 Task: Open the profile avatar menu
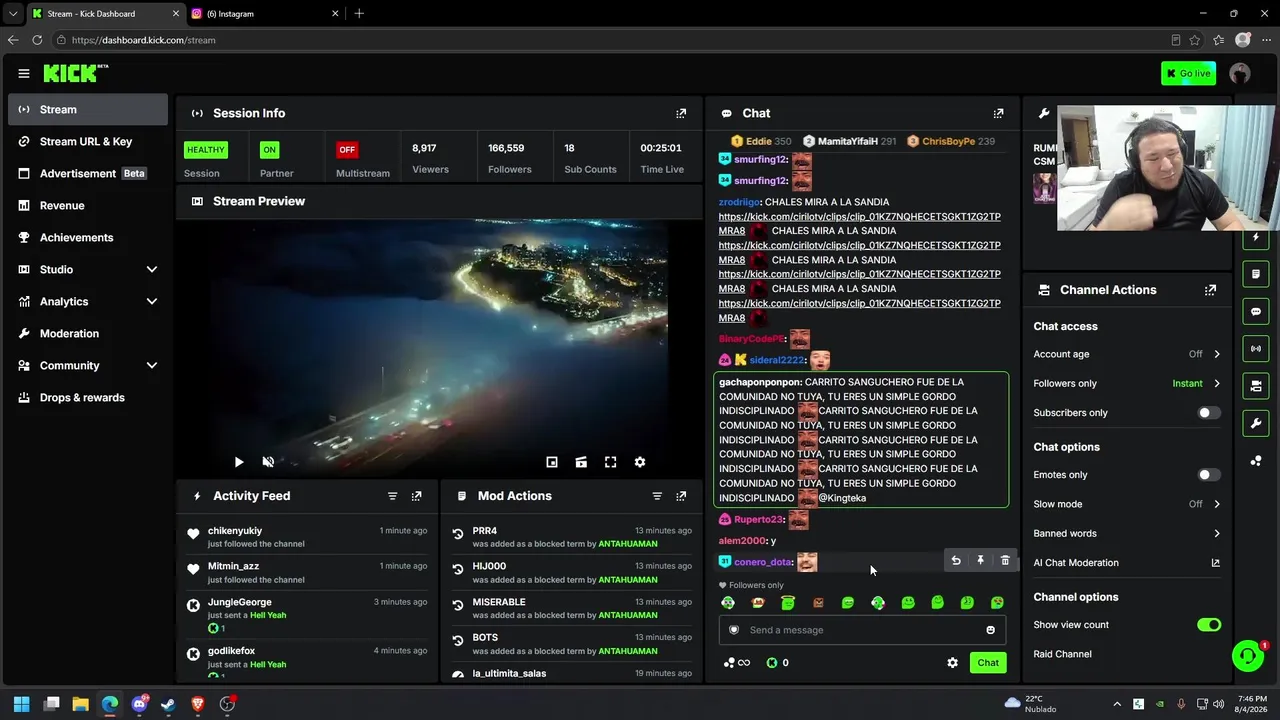click(1240, 73)
